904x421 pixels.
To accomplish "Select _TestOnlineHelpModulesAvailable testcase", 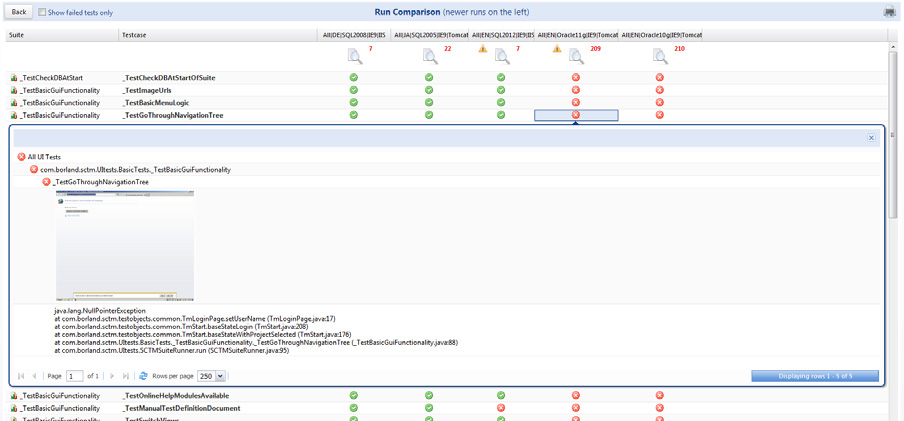I will coord(176,396).
